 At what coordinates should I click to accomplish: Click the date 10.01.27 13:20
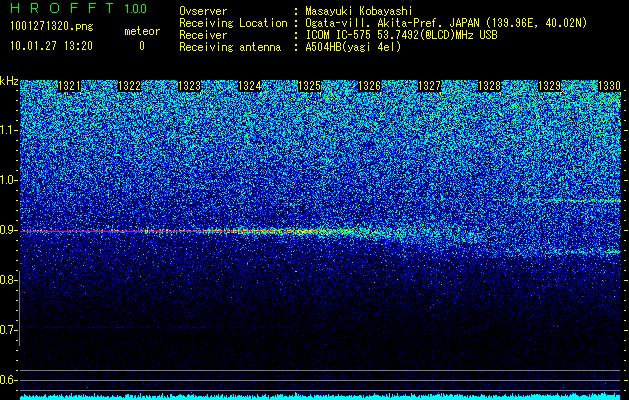click(51, 46)
